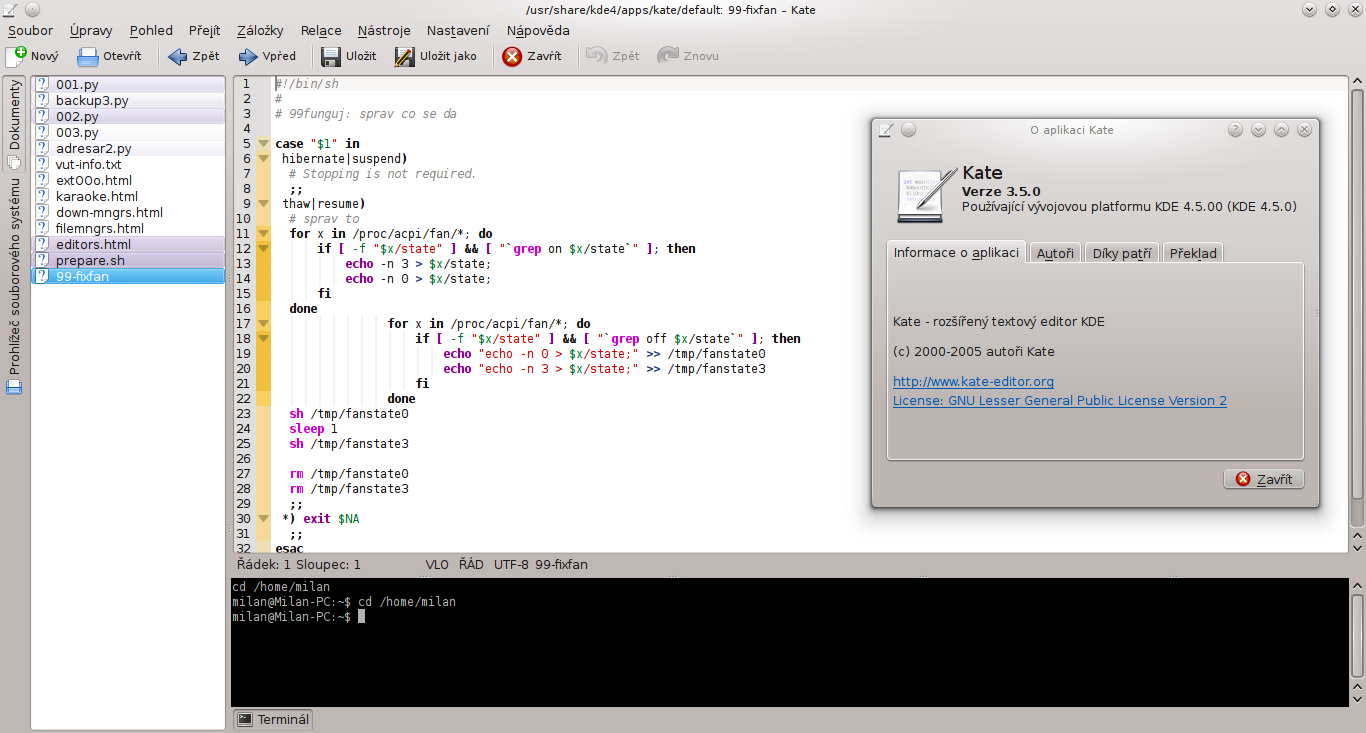Viewport: 1366px width, 733px height.
Task: Collapse the code fold at line 17
Action: coord(264,324)
